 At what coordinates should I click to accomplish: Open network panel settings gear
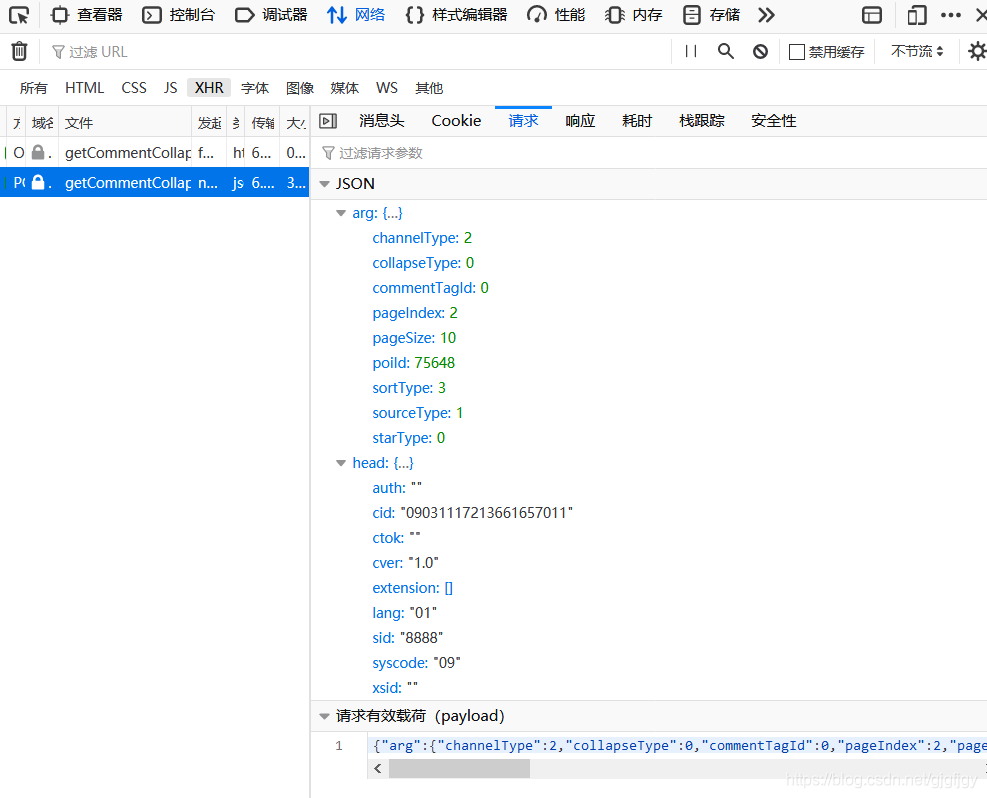pyautogui.click(x=976, y=50)
